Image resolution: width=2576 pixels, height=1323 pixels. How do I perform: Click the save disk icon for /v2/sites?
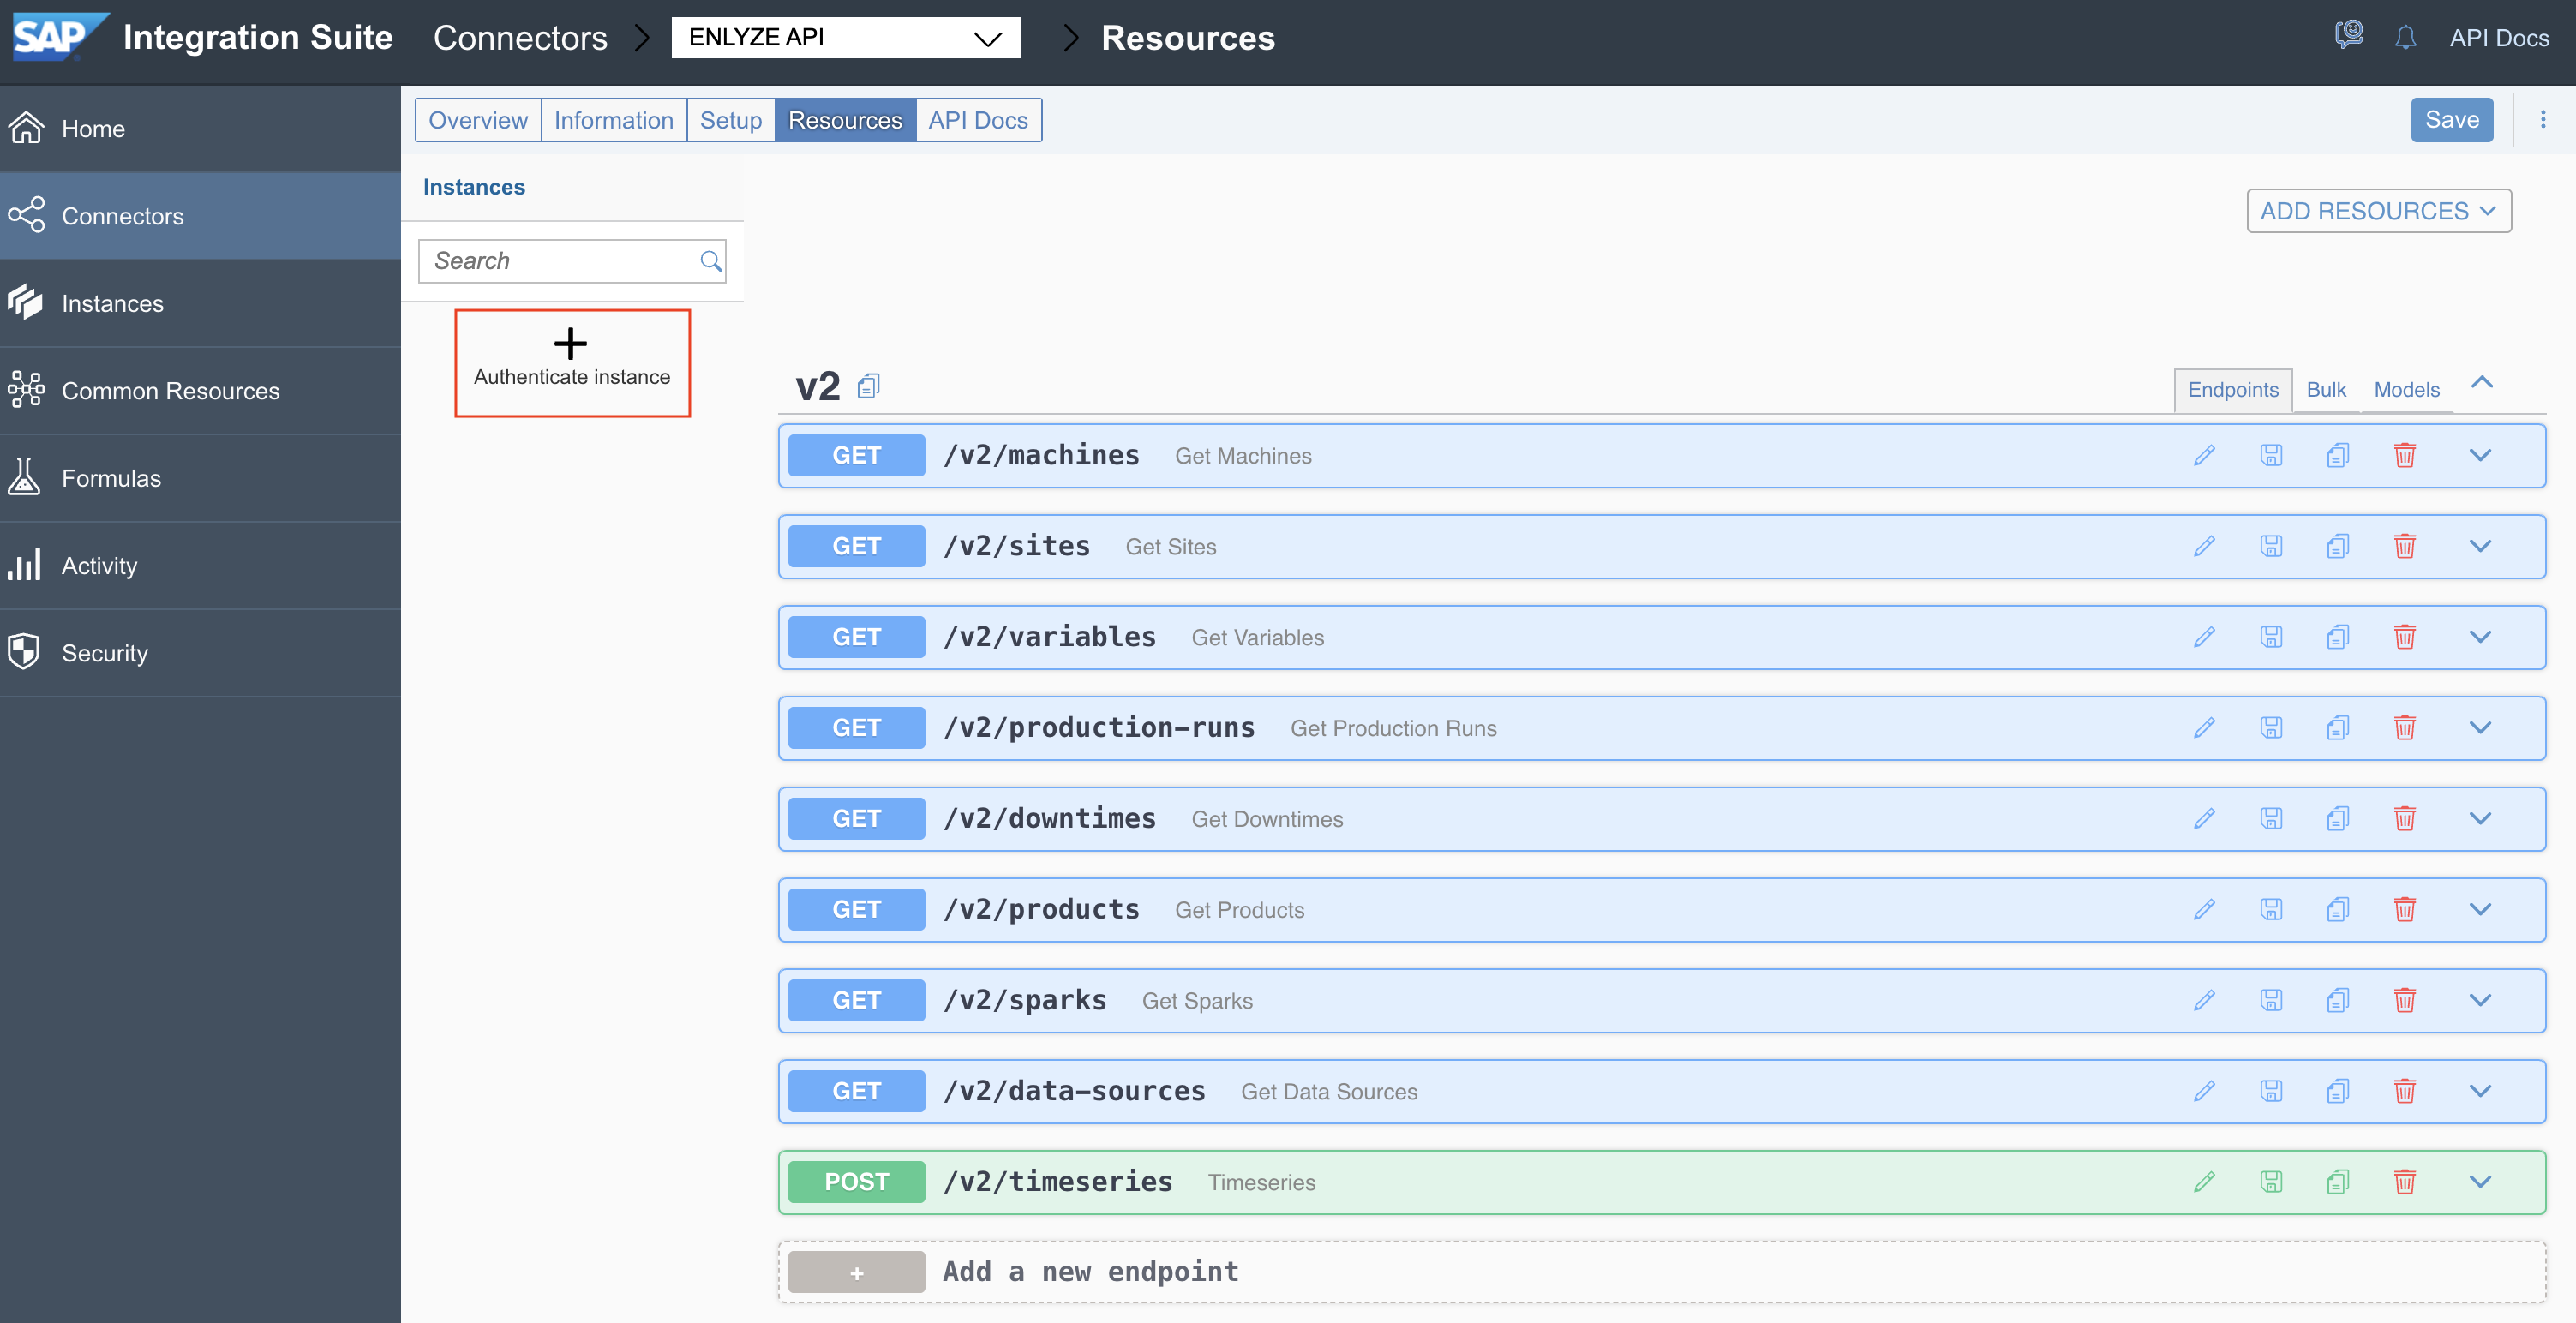point(2271,546)
